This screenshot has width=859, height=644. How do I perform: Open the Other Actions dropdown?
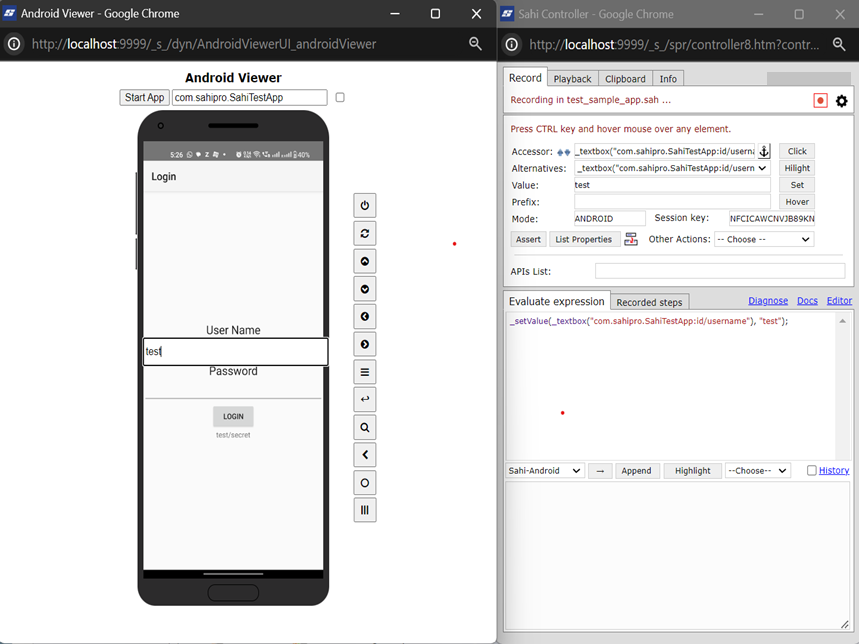click(x=763, y=240)
